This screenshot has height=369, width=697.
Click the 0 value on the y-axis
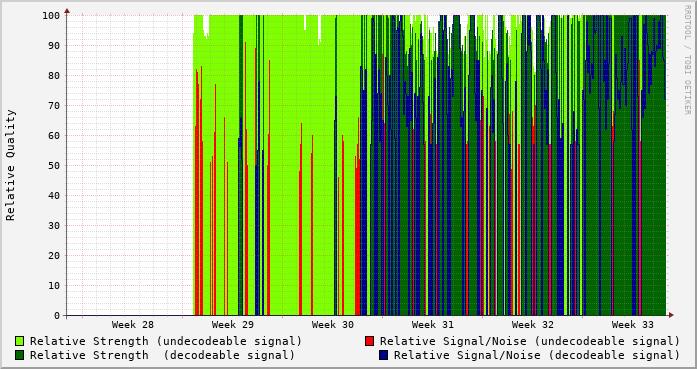(57, 316)
